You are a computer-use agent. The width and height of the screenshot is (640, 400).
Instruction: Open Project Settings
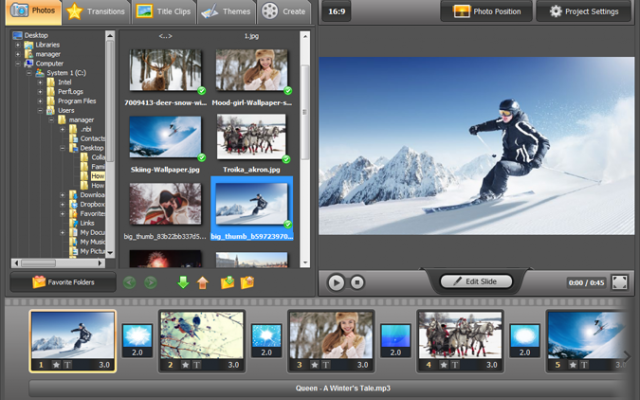click(x=584, y=11)
